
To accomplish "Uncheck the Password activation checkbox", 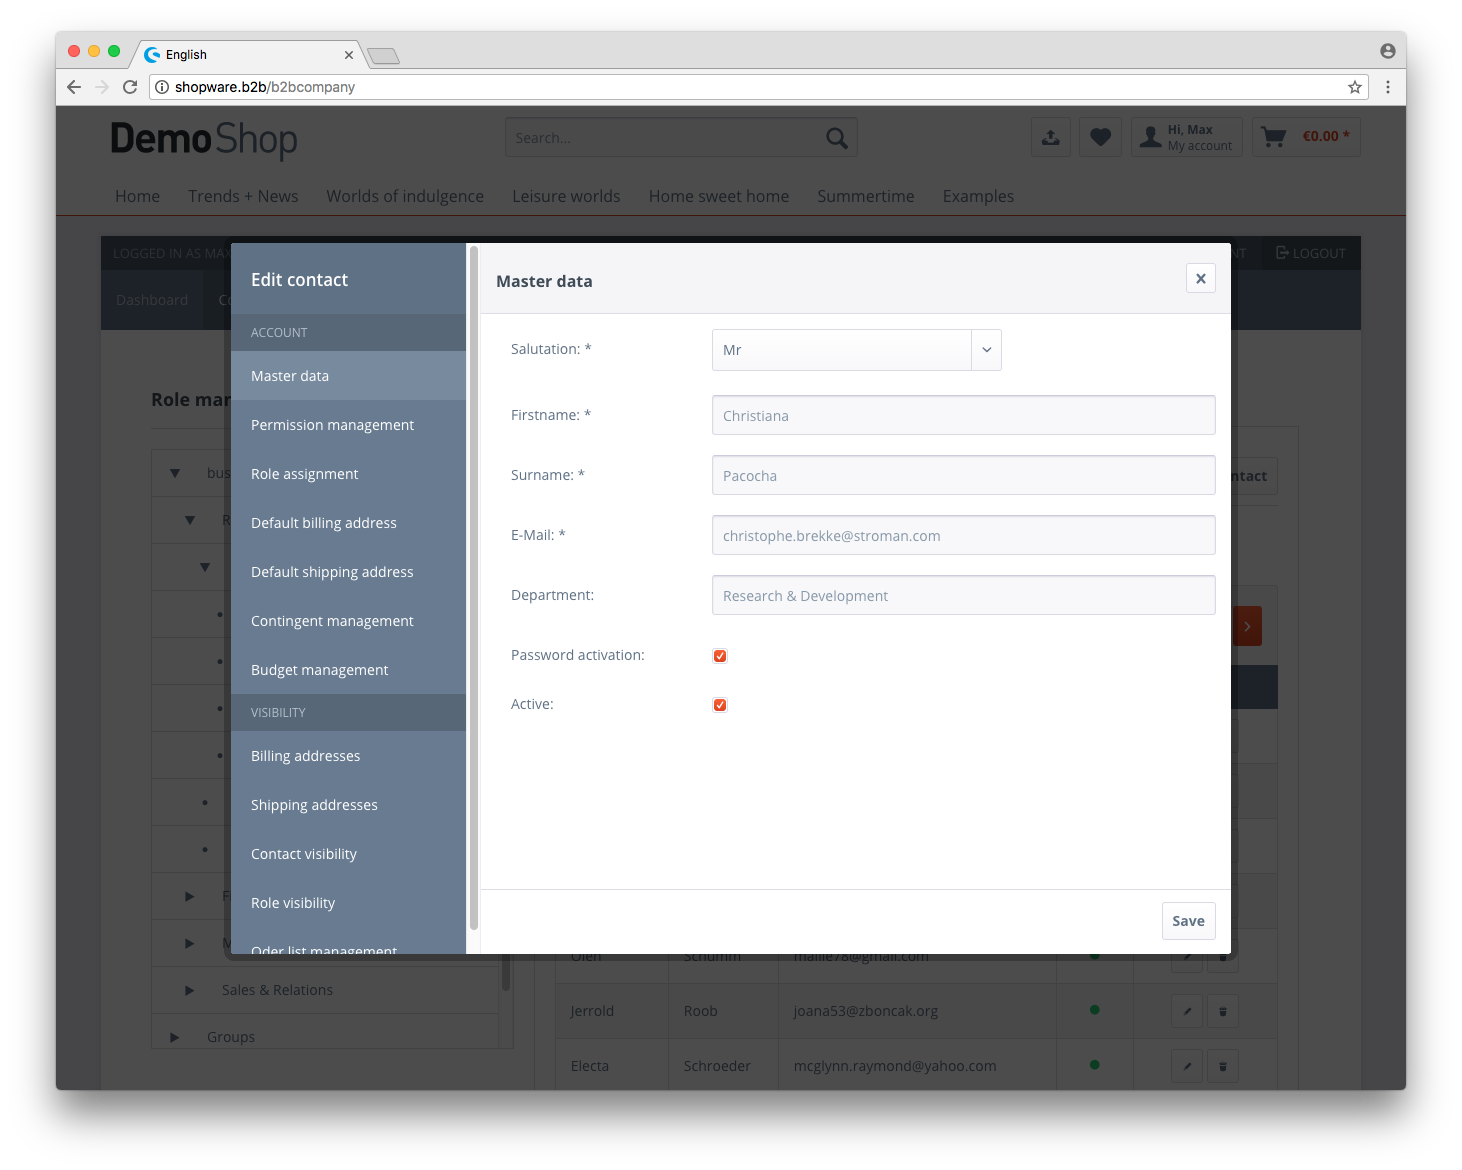I will click(x=720, y=656).
